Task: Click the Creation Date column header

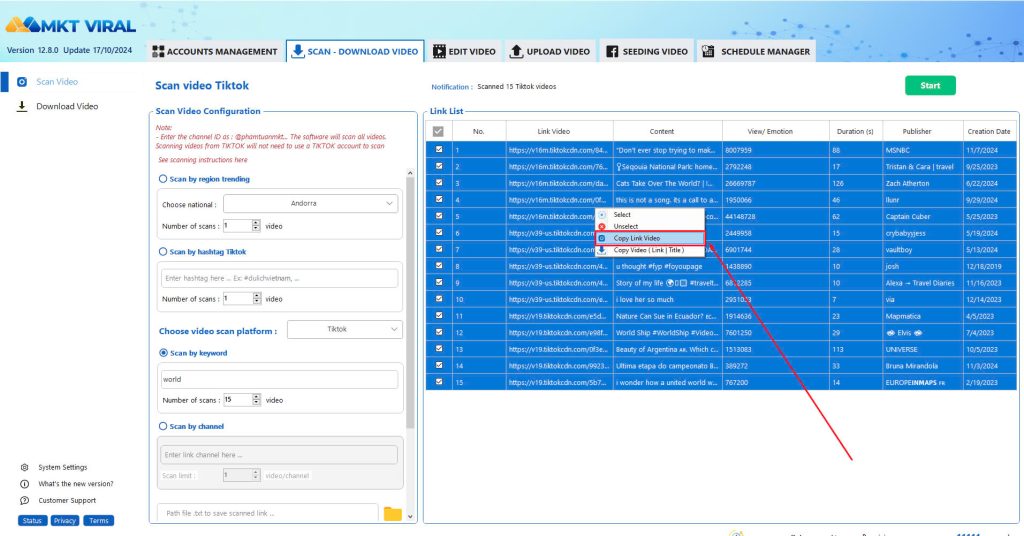Action: point(989,131)
